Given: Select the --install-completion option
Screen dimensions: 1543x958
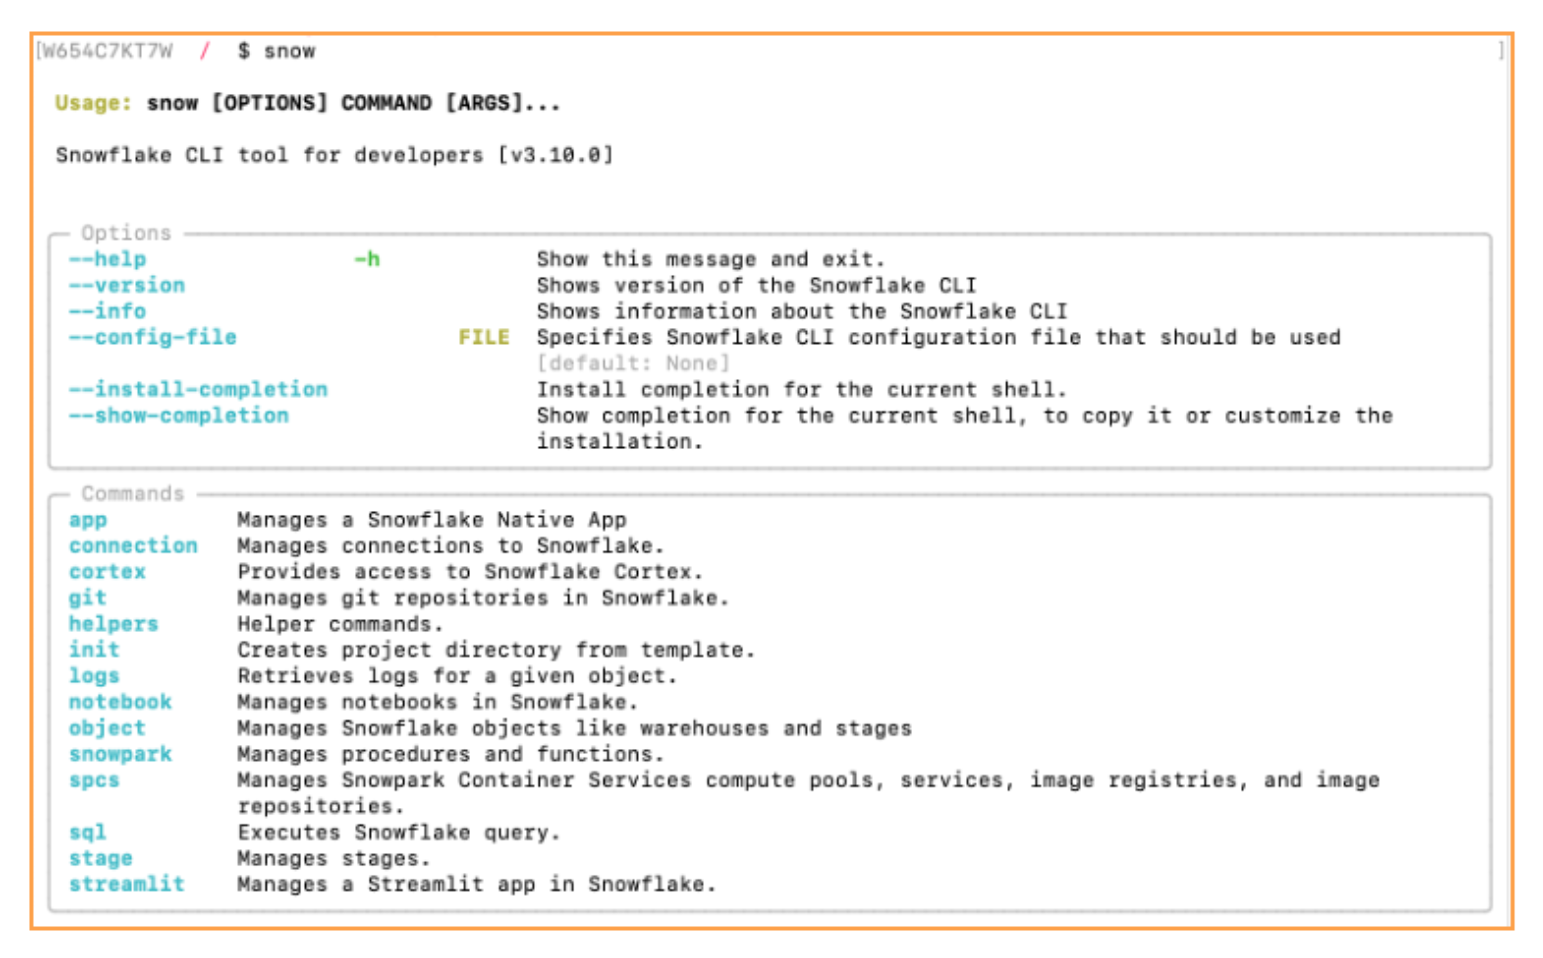Looking at the screenshot, I should 198,389.
